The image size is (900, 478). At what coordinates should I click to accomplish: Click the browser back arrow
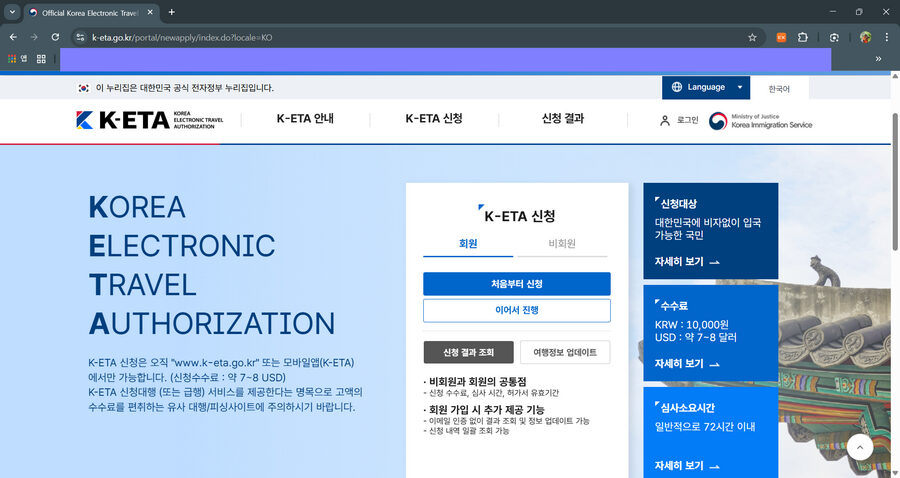coord(13,37)
